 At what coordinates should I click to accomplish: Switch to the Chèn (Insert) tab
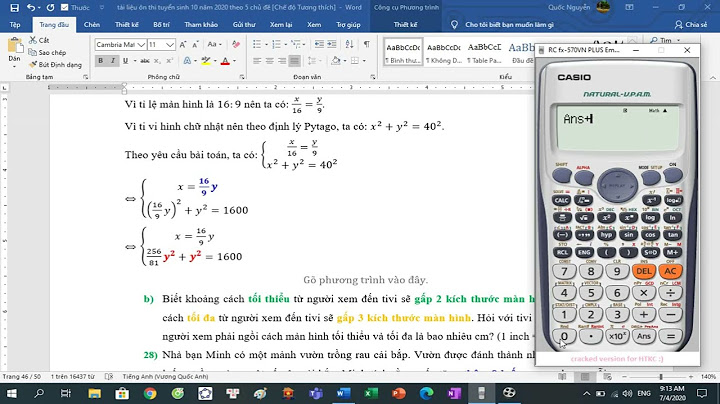(92, 24)
